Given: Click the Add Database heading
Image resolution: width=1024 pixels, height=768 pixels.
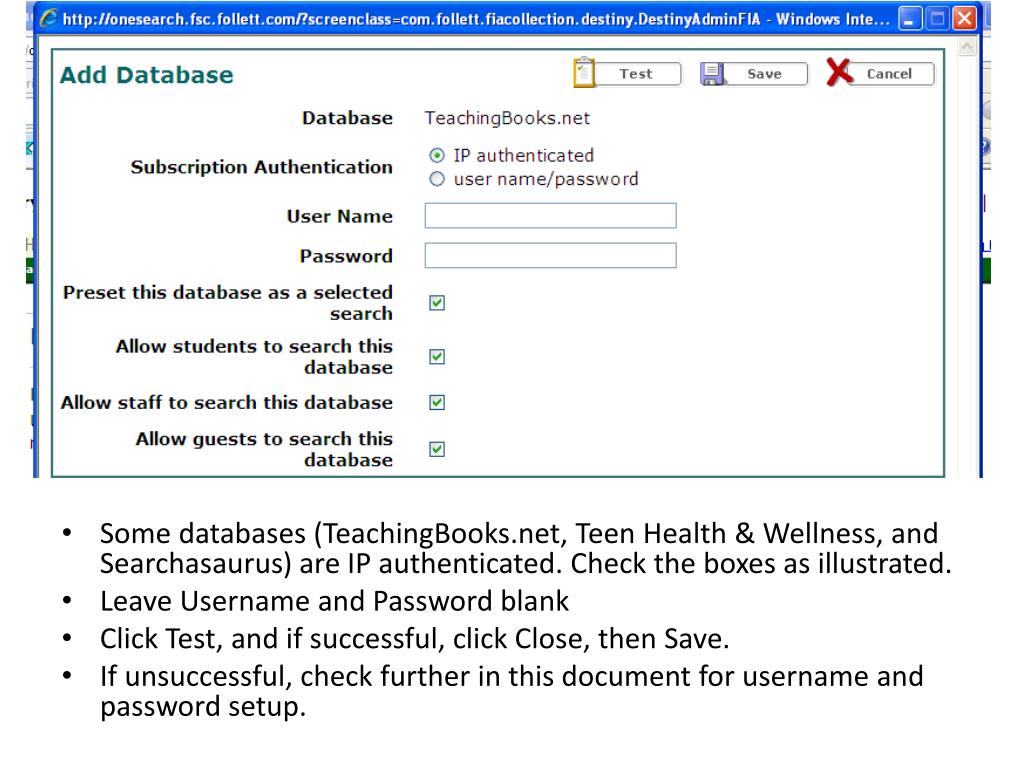Looking at the screenshot, I should pos(146,75).
